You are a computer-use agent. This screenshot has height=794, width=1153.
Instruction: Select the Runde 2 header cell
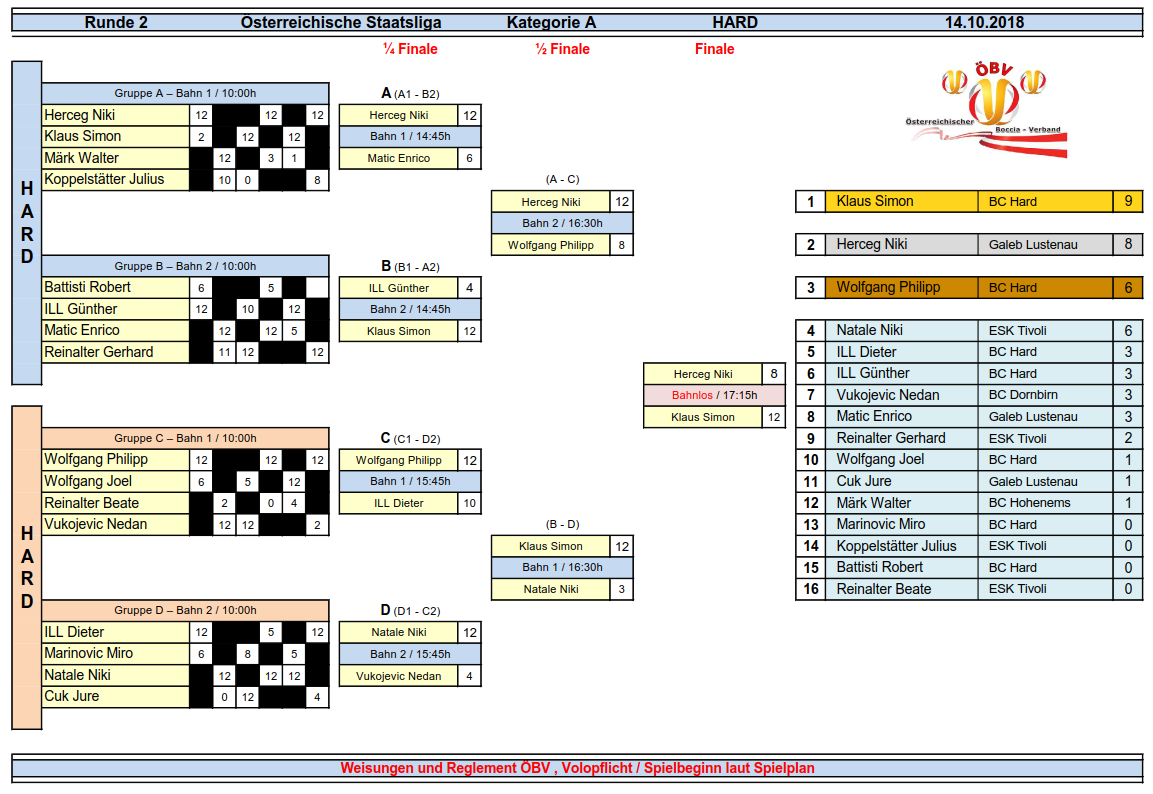point(116,22)
